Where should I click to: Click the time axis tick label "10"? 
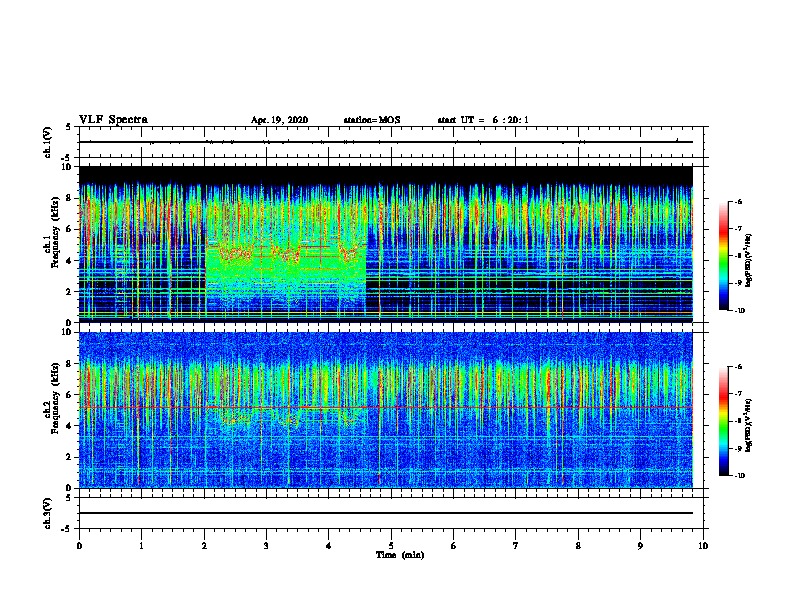(x=703, y=546)
